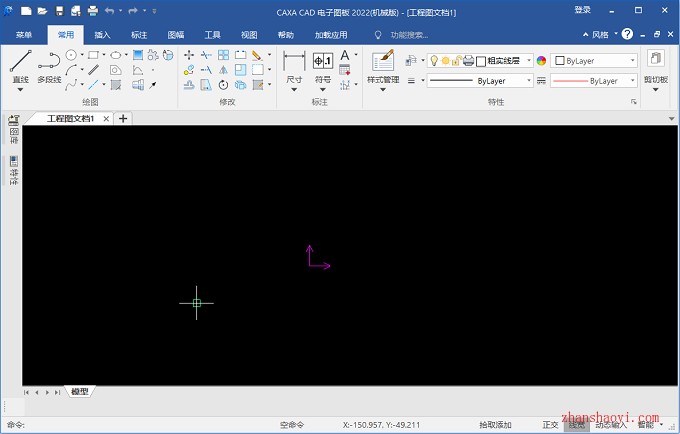Pick the ellipse drawing tool

(x=115, y=55)
